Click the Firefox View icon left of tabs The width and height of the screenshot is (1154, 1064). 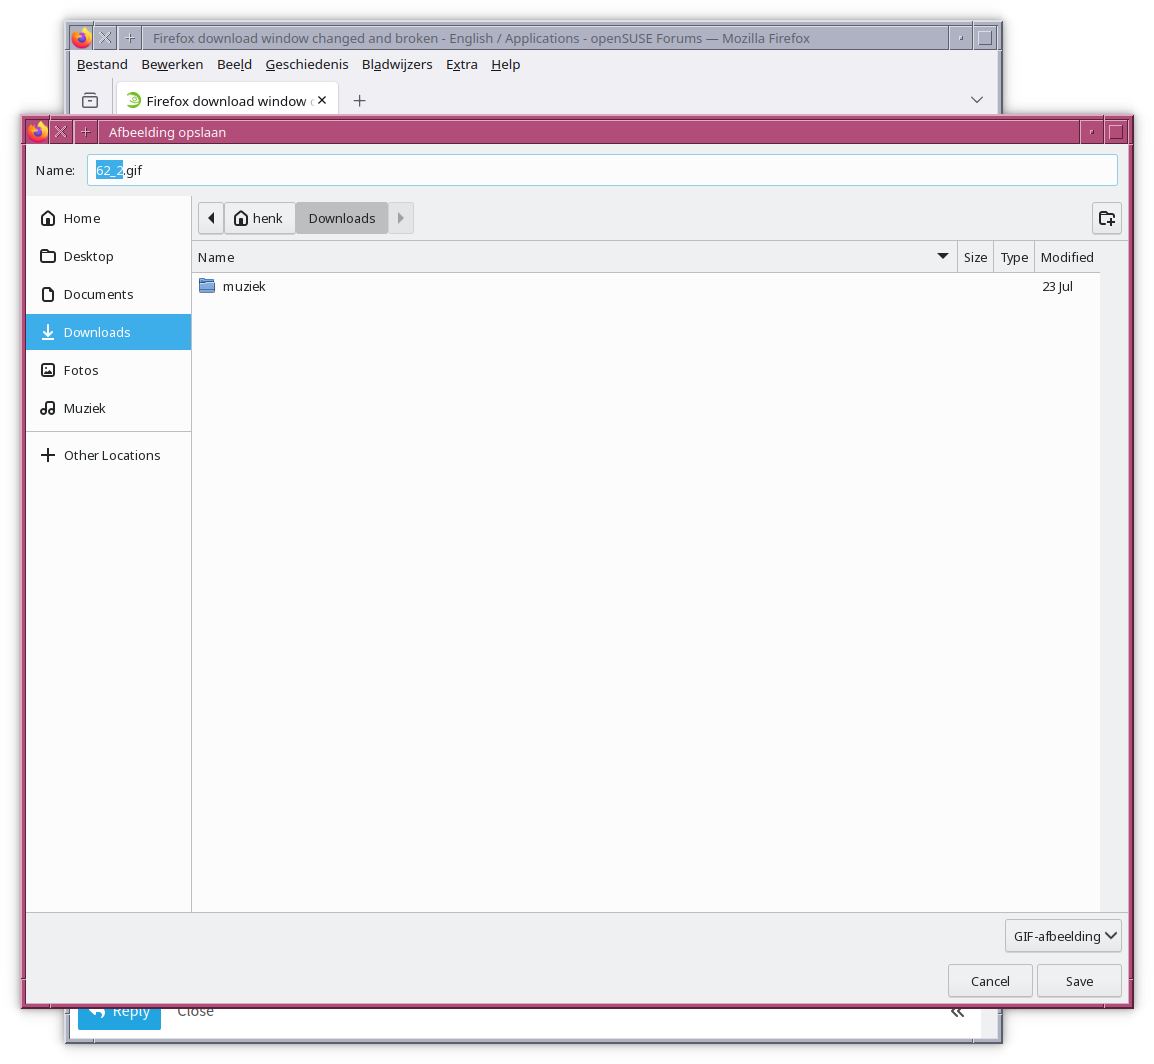90,100
